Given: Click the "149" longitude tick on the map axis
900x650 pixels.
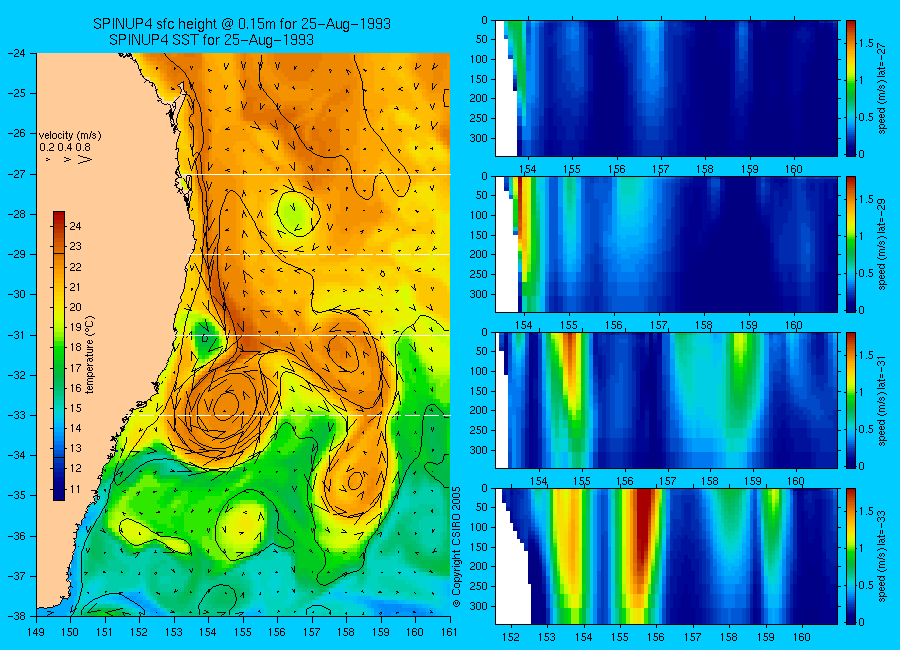Looking at the screenshot, I should [36, 632].
